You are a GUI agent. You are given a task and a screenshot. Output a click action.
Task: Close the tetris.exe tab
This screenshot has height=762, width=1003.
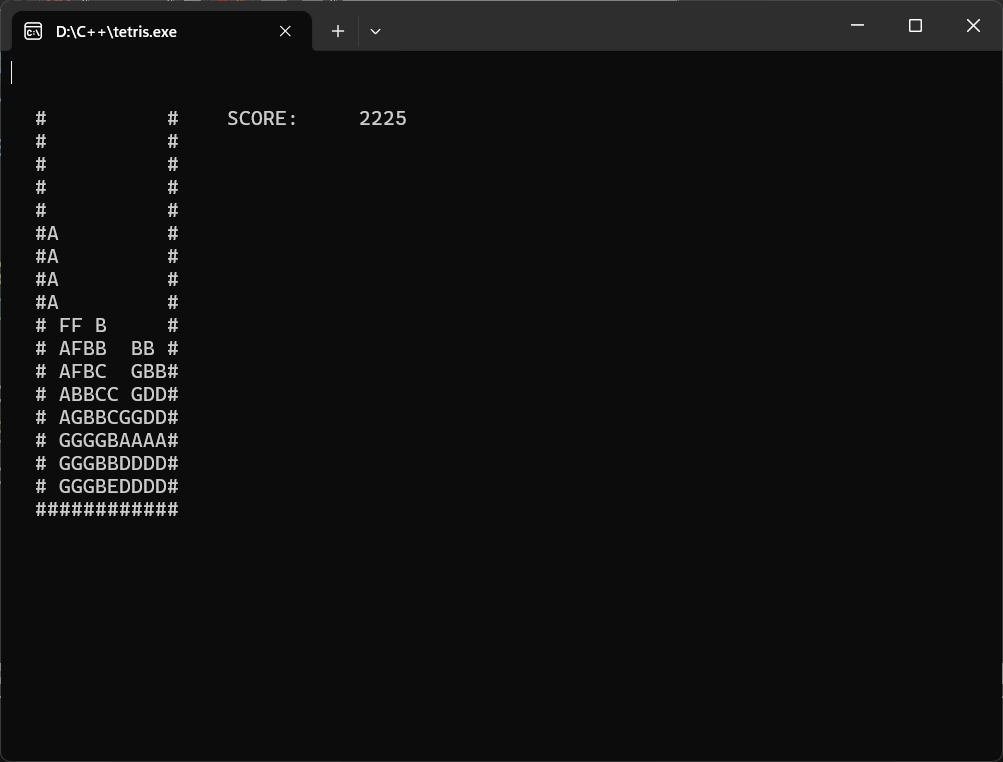(285, 31)
